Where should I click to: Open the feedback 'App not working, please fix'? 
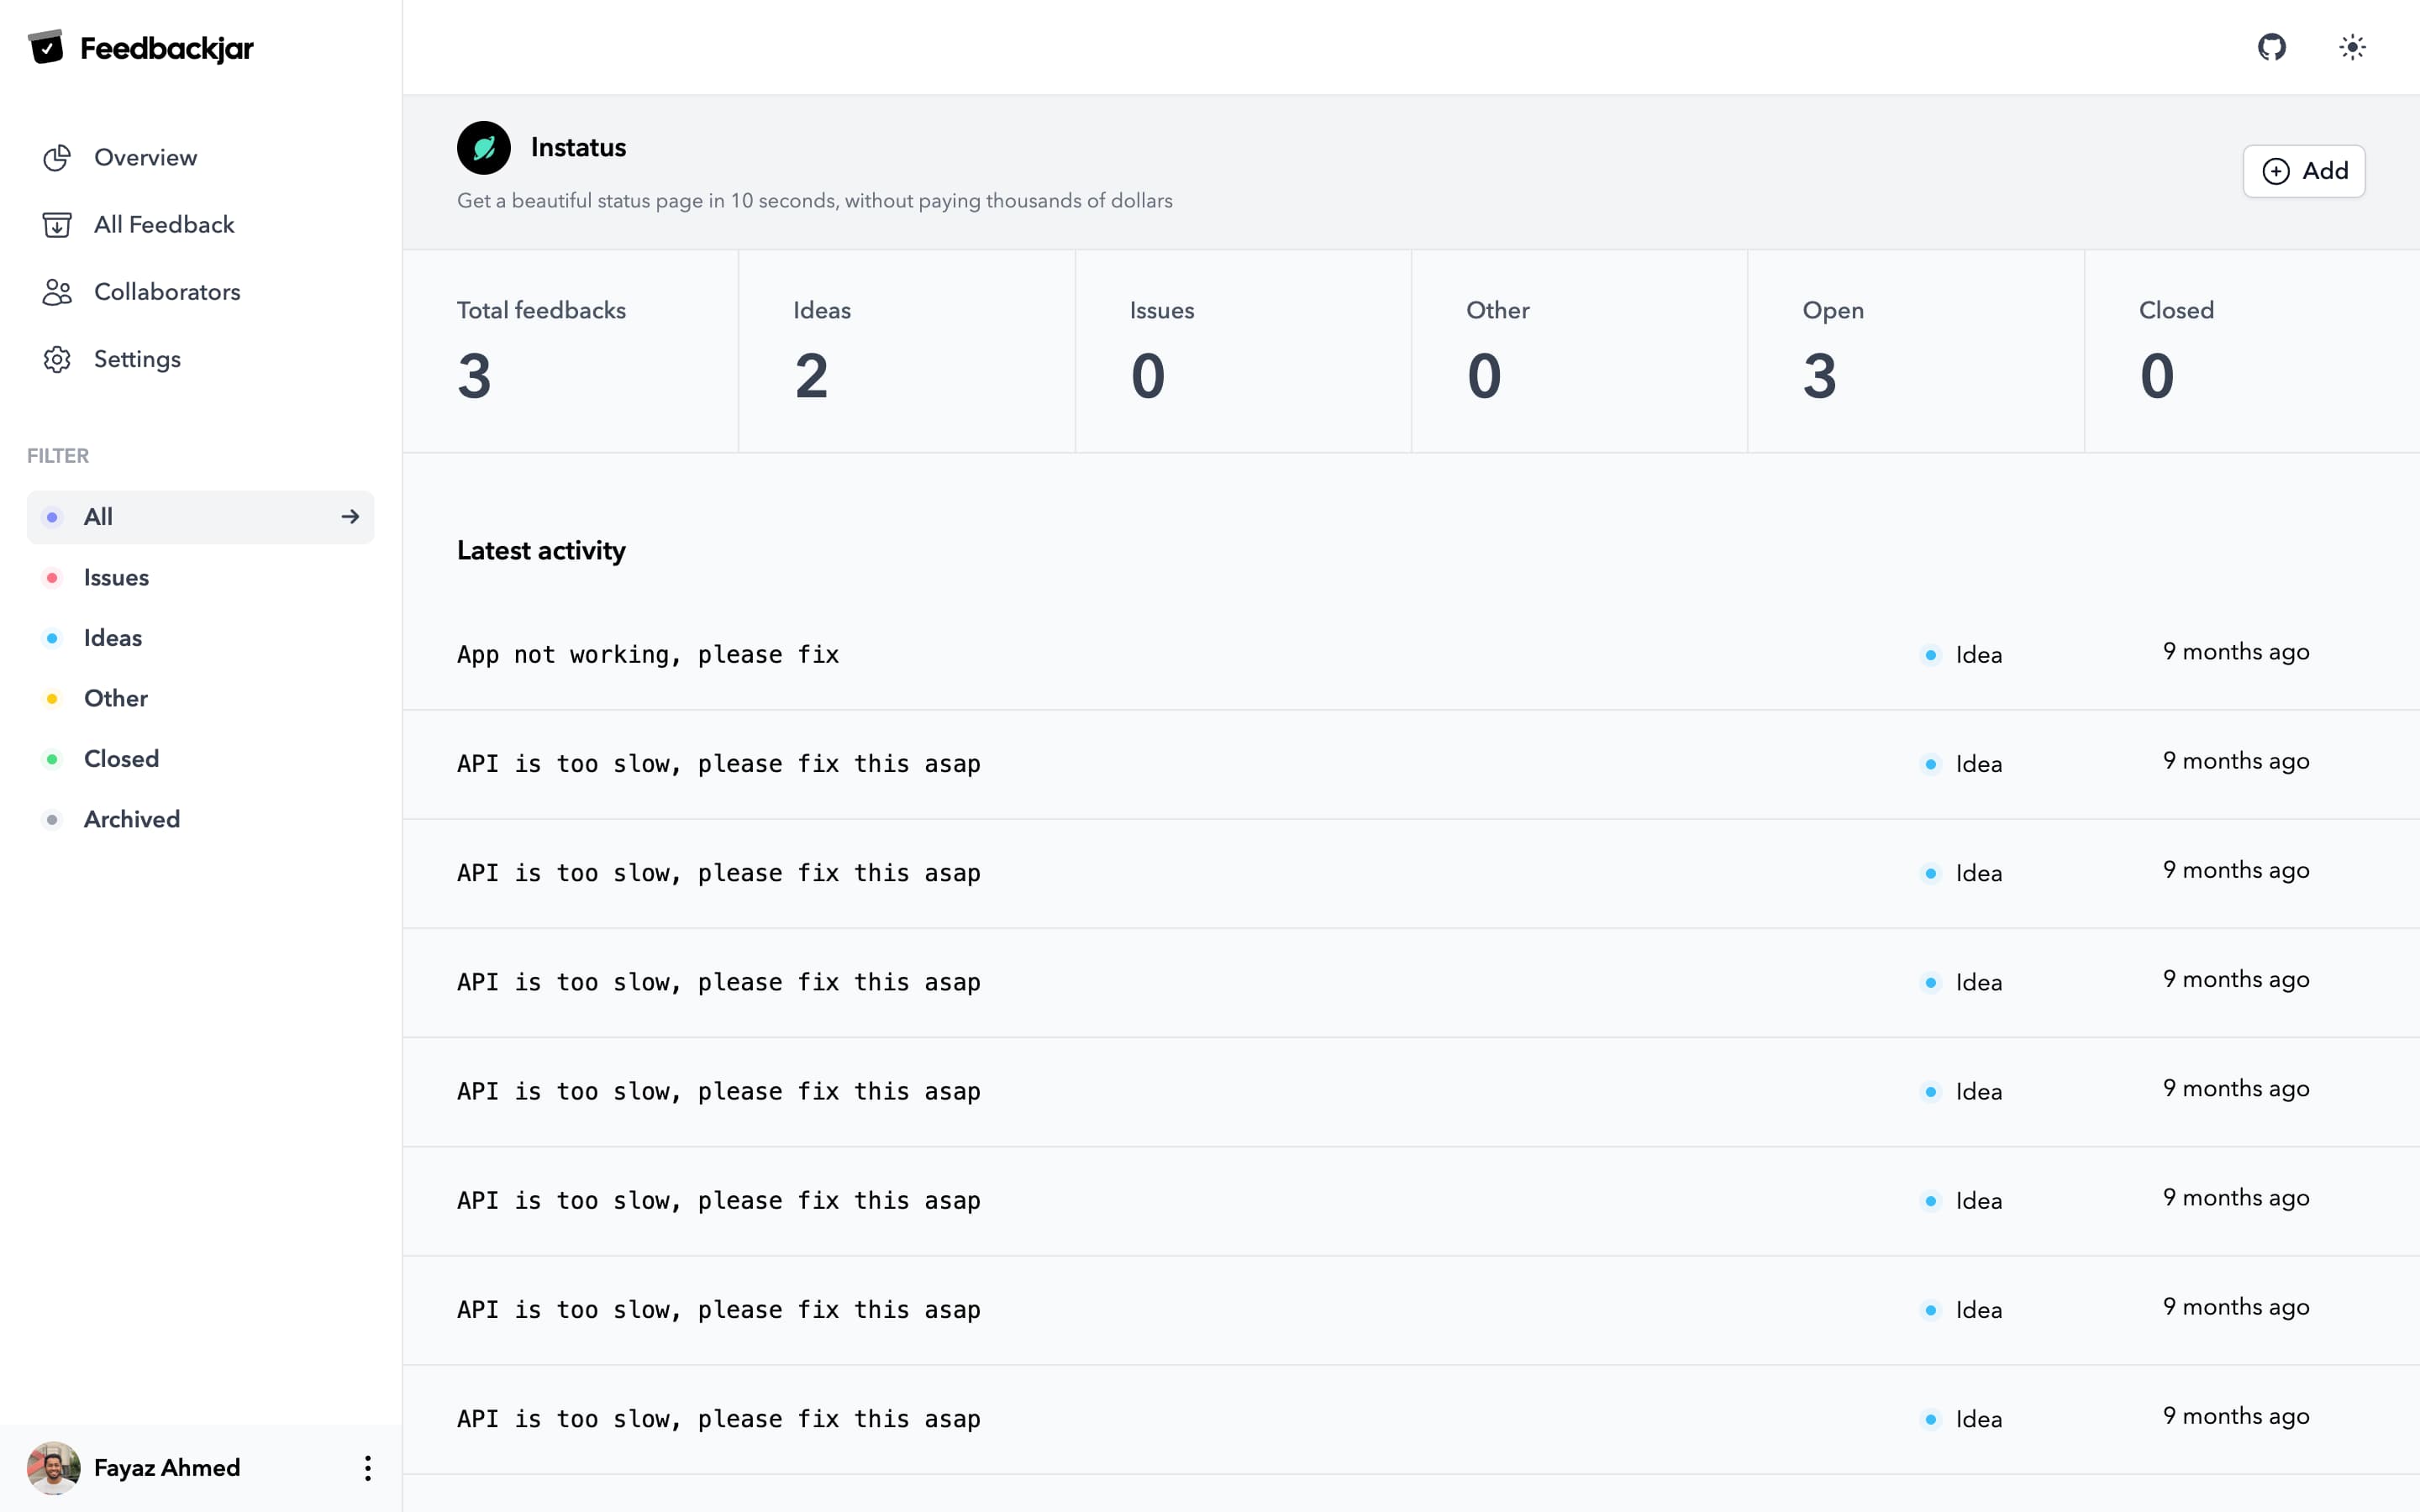coord(647,654)
